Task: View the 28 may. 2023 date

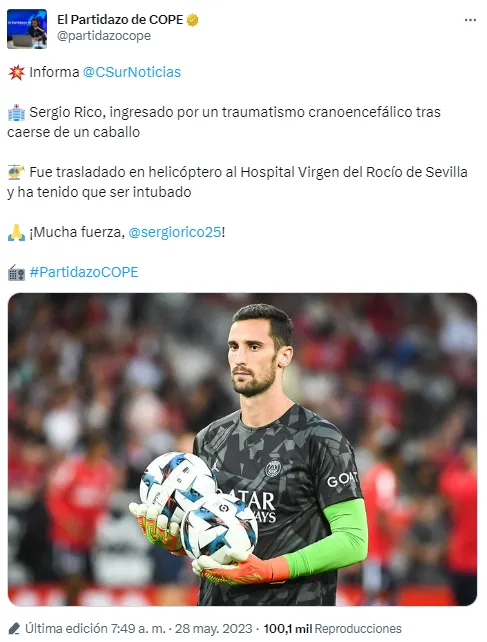Action: pos(213,628)
